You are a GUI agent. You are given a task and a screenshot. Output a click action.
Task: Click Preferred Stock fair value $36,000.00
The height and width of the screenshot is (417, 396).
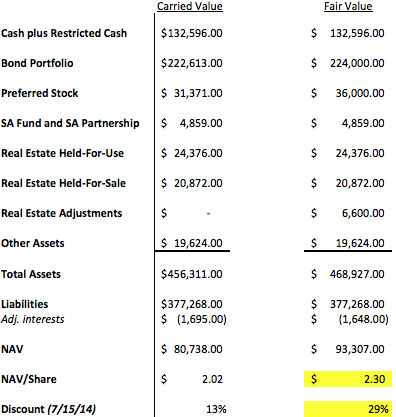pyautogui.click(x=348, y=93)
